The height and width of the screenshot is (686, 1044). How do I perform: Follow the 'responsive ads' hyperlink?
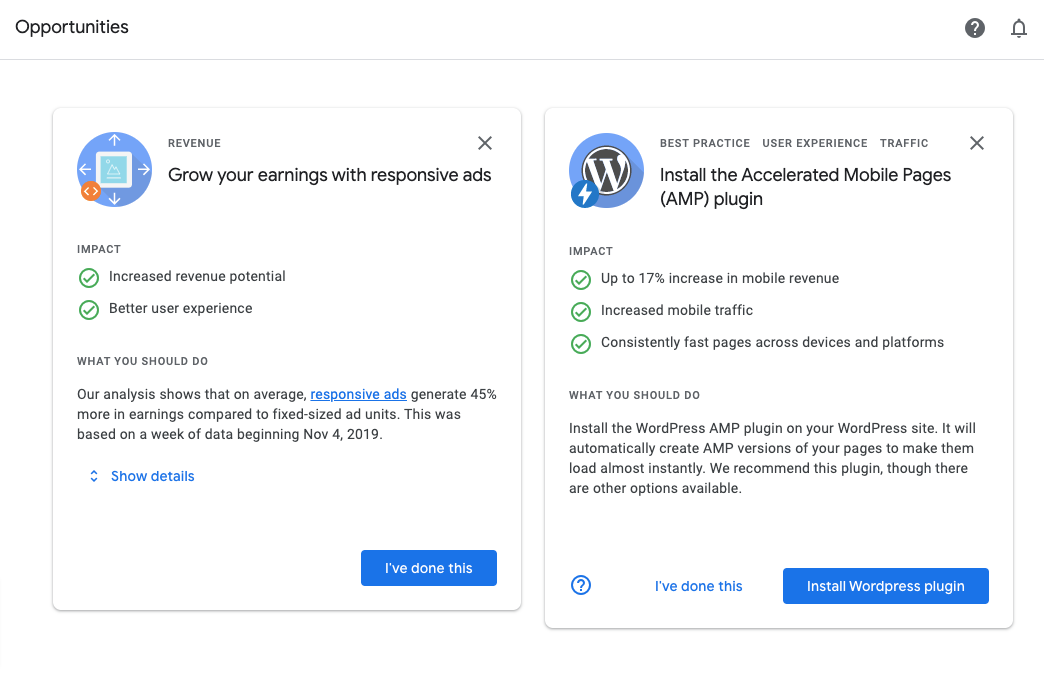358,394
